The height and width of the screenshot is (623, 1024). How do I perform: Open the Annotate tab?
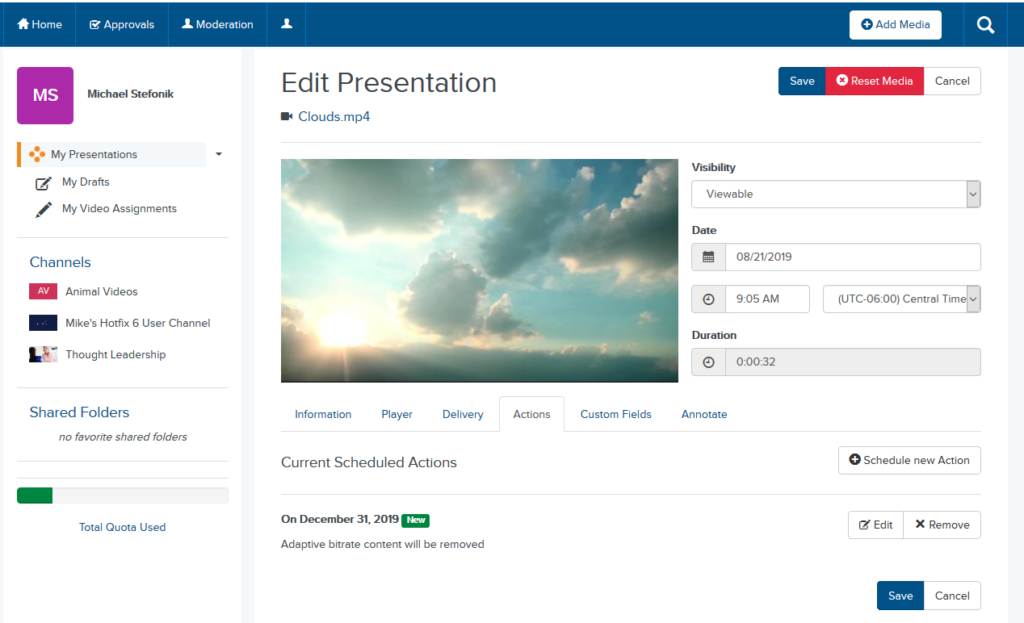click(704, 414)
